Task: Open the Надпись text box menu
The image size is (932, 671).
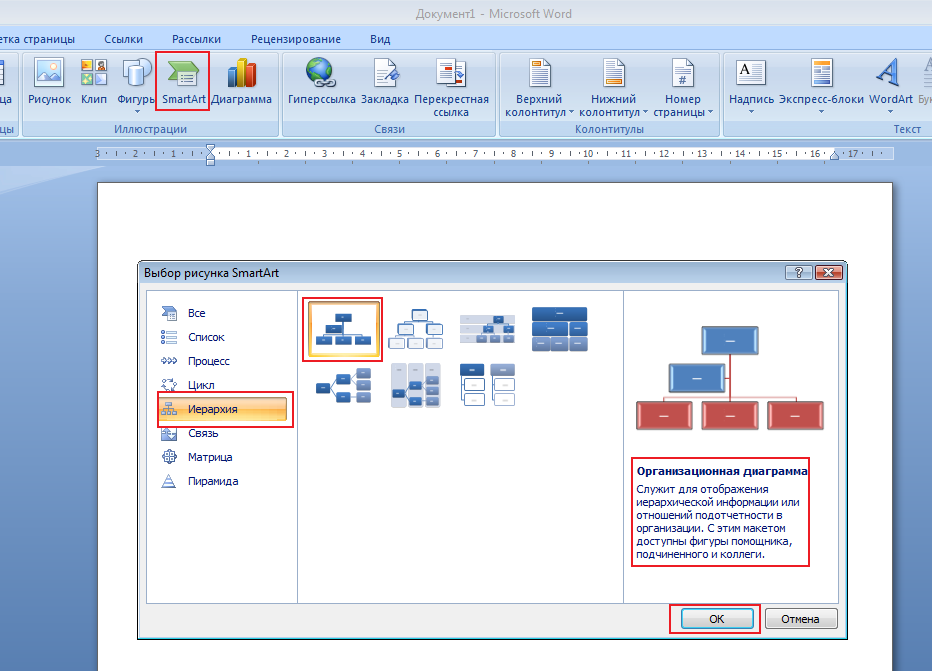Action: point(751,84)
